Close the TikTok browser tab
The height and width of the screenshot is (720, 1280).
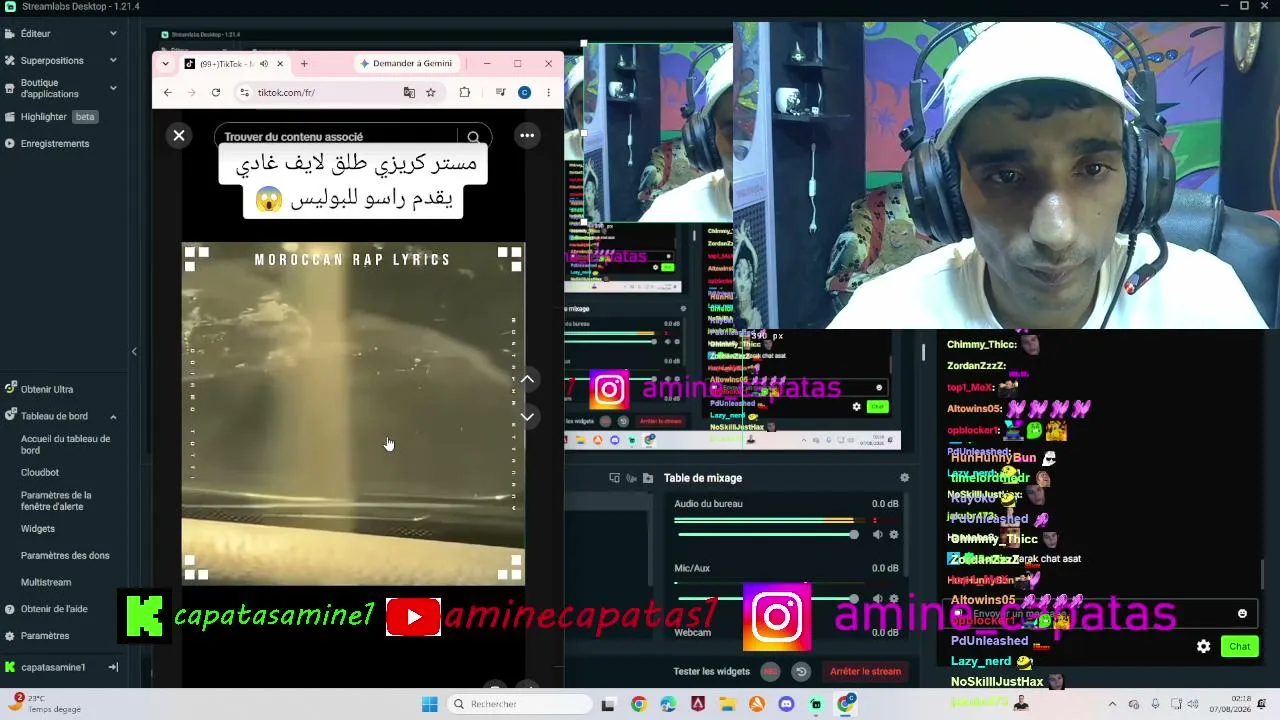(x=281, y=64)
